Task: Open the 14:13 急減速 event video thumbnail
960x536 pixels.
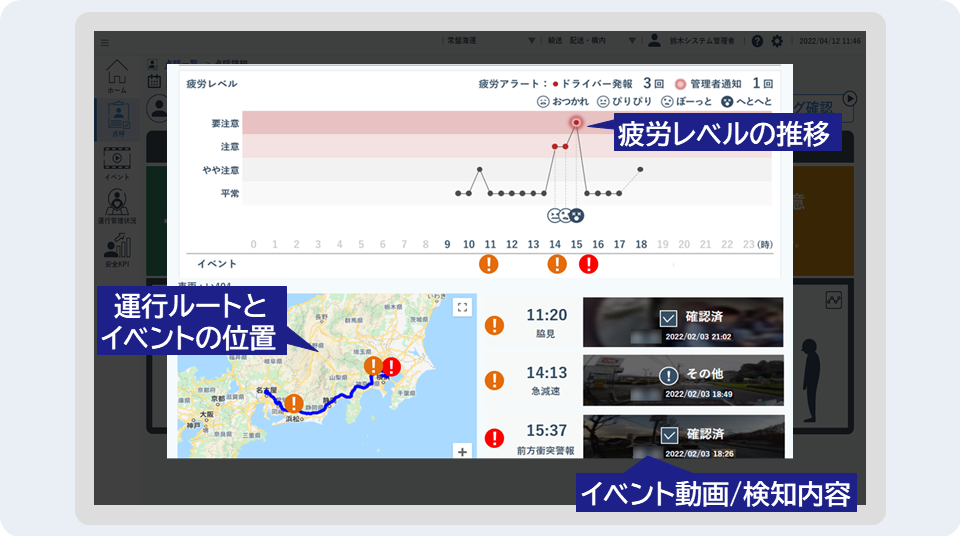Action: pyautogui.click(x=683, y=380)
